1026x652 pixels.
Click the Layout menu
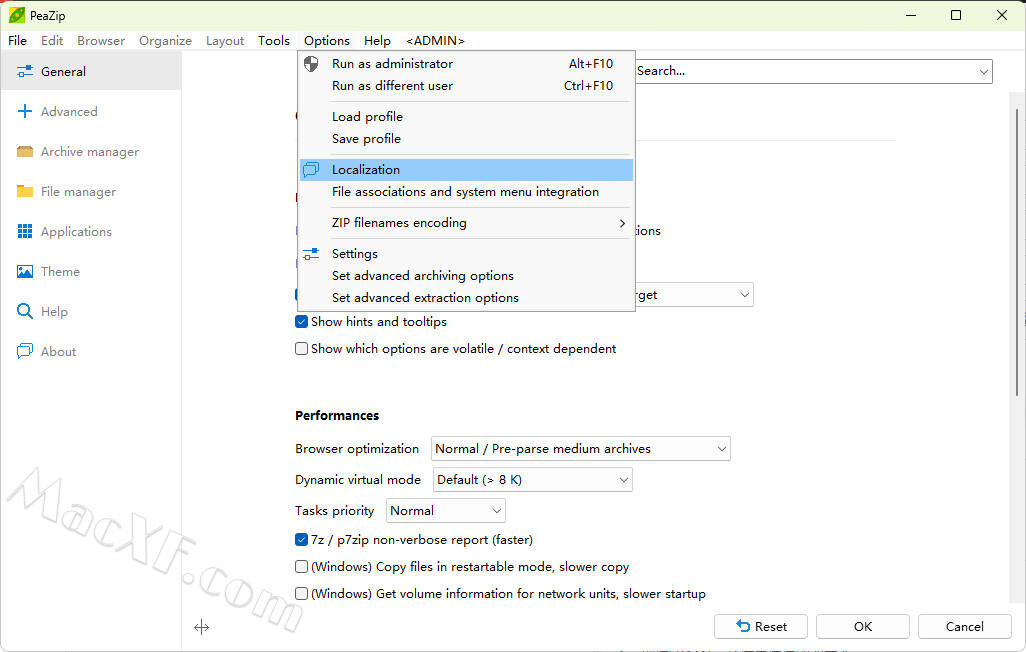tap(224, 41)
